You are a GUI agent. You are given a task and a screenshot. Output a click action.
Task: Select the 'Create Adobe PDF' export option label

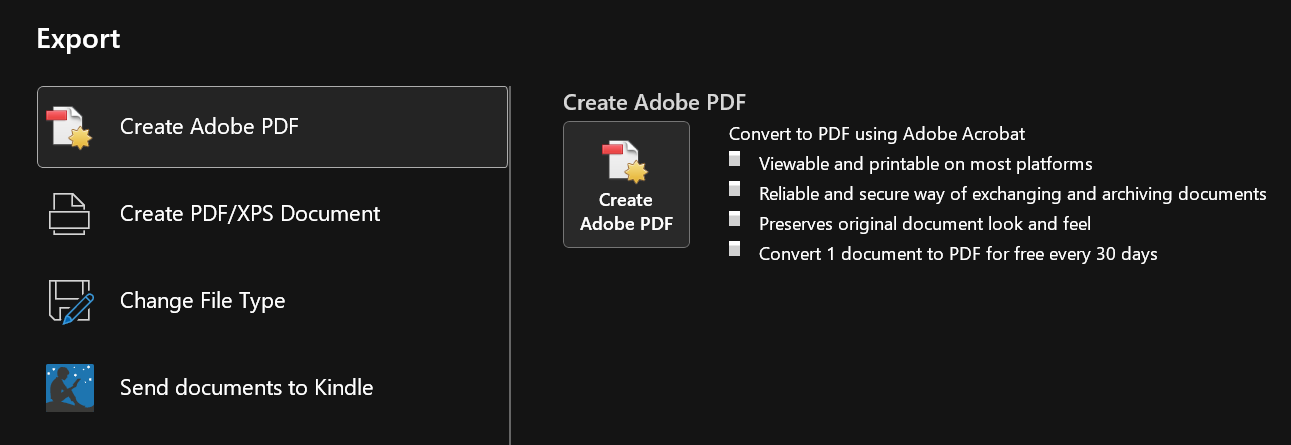click(209, 127)
